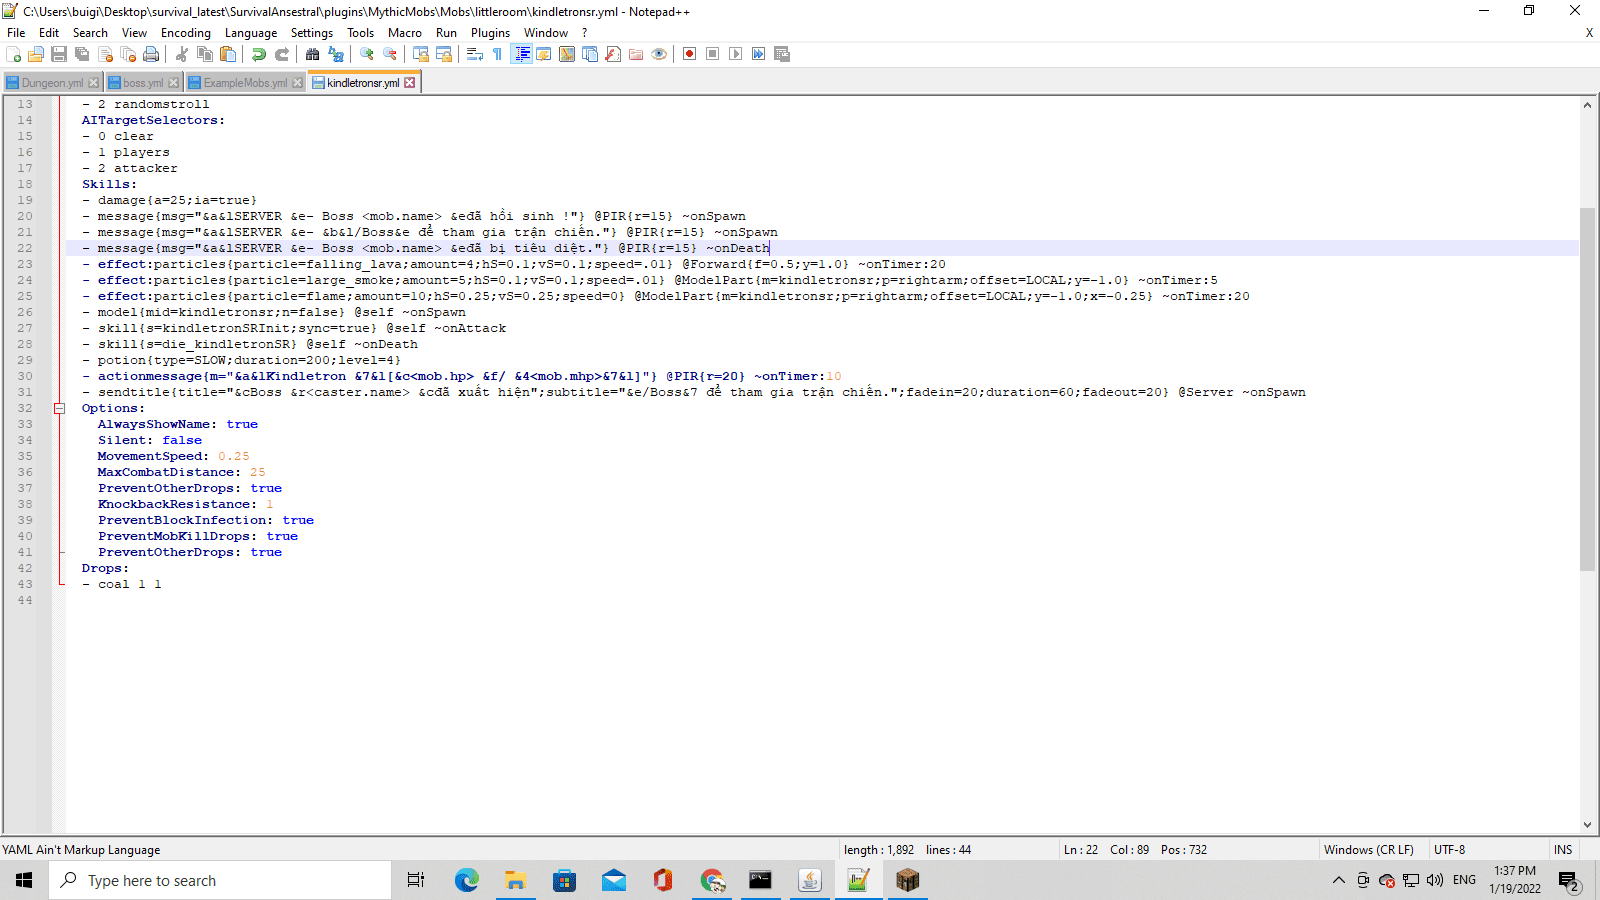Screen dimensions: 1600x900
Task: Click the INS insert mode indicator
Action: tap(1563, 850)
